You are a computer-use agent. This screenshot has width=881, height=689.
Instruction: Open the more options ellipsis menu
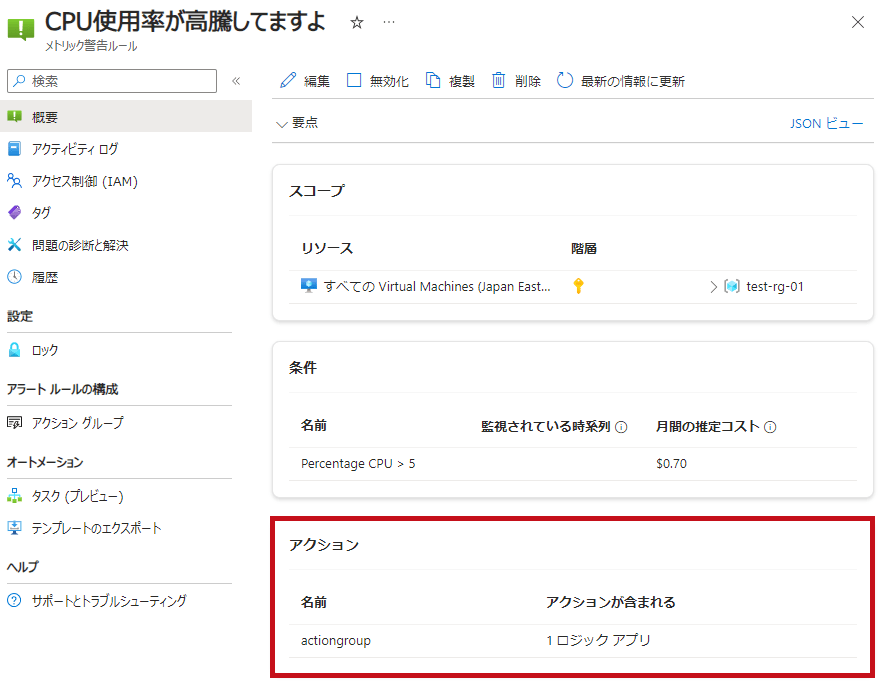389,22
